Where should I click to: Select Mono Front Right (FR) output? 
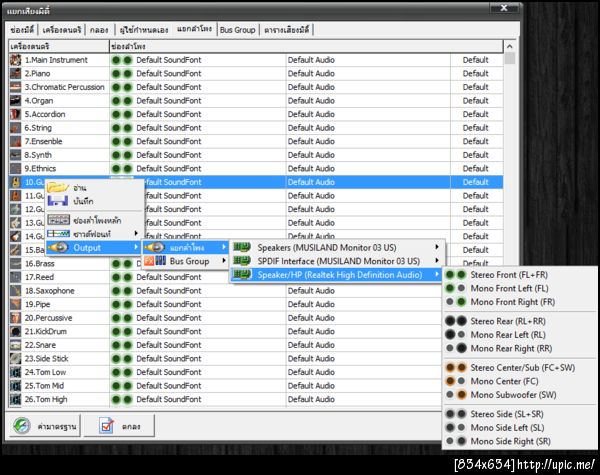click(x=518, y=302)
